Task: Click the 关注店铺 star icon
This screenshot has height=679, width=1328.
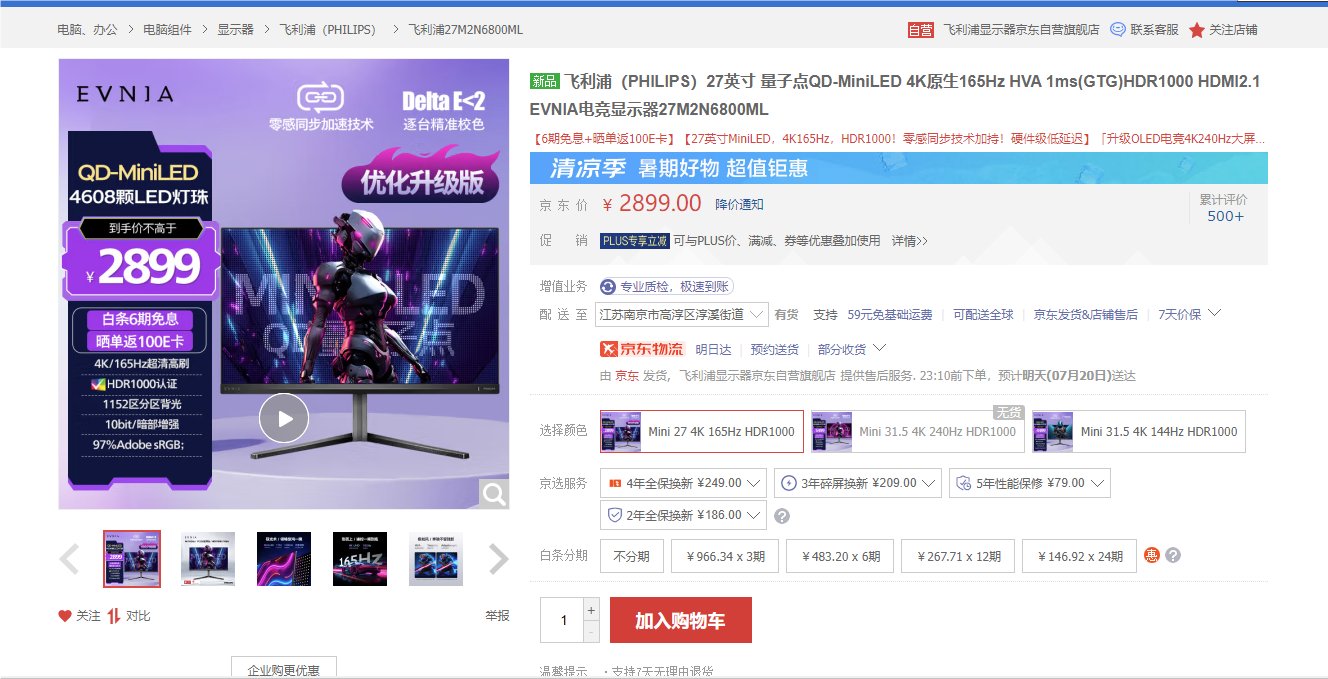Action: tap(1197, 30)
